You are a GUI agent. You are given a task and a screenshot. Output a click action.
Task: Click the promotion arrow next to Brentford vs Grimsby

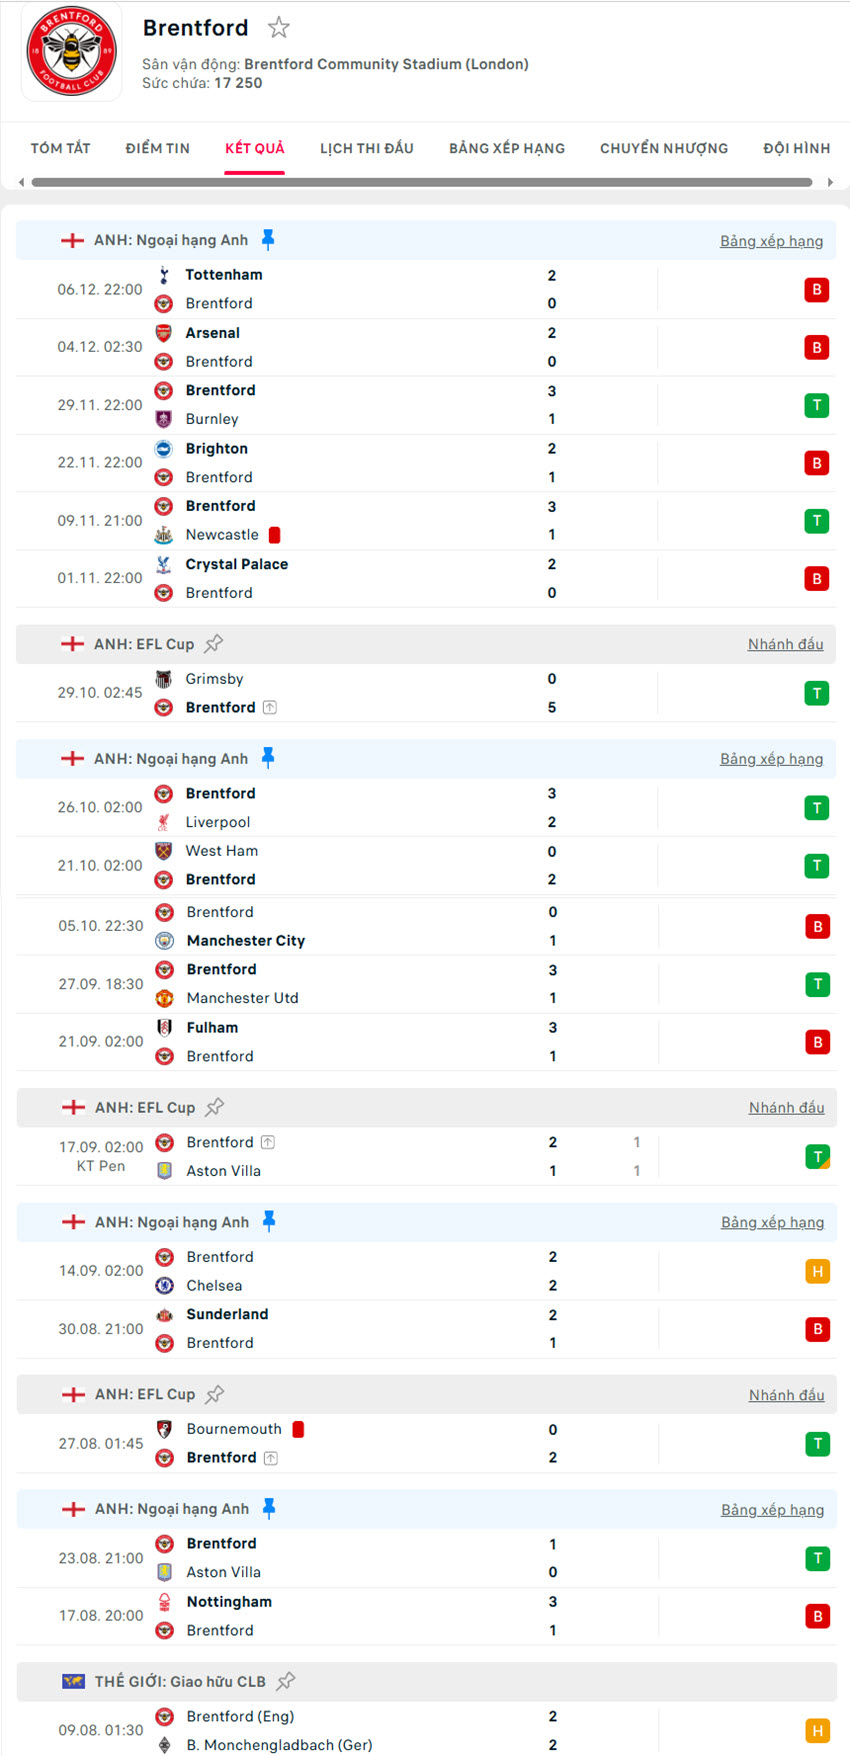pos(270,707)
